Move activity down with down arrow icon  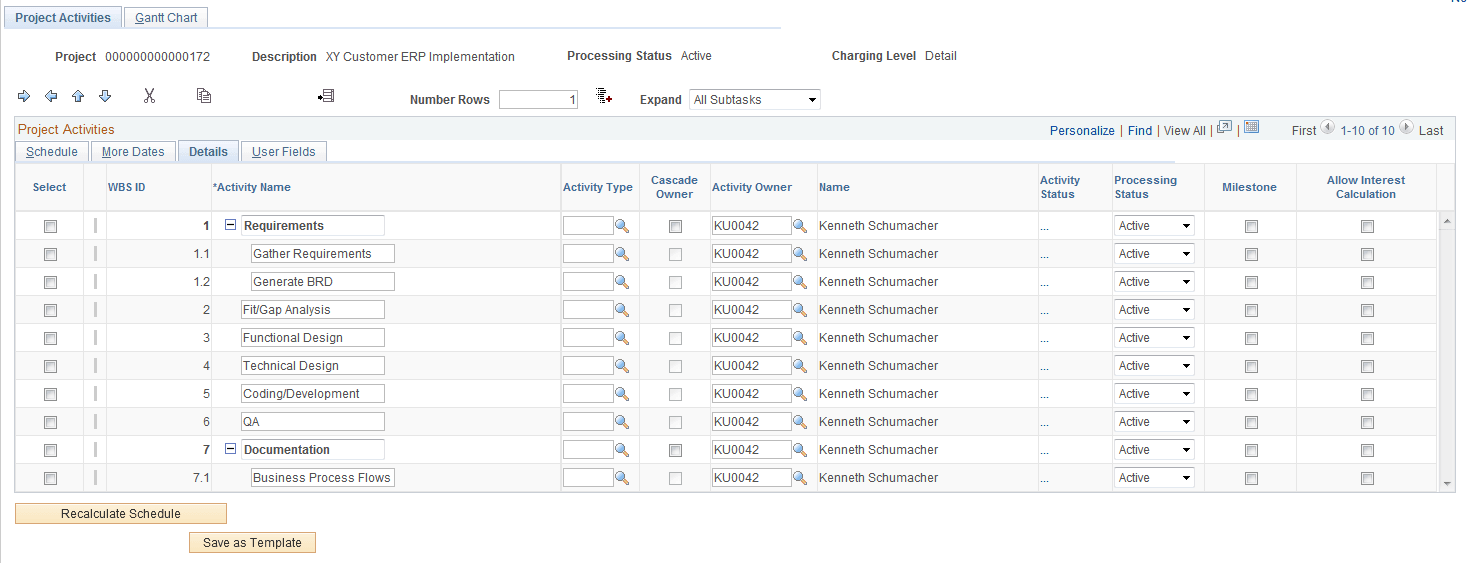[x=105, y=96]
